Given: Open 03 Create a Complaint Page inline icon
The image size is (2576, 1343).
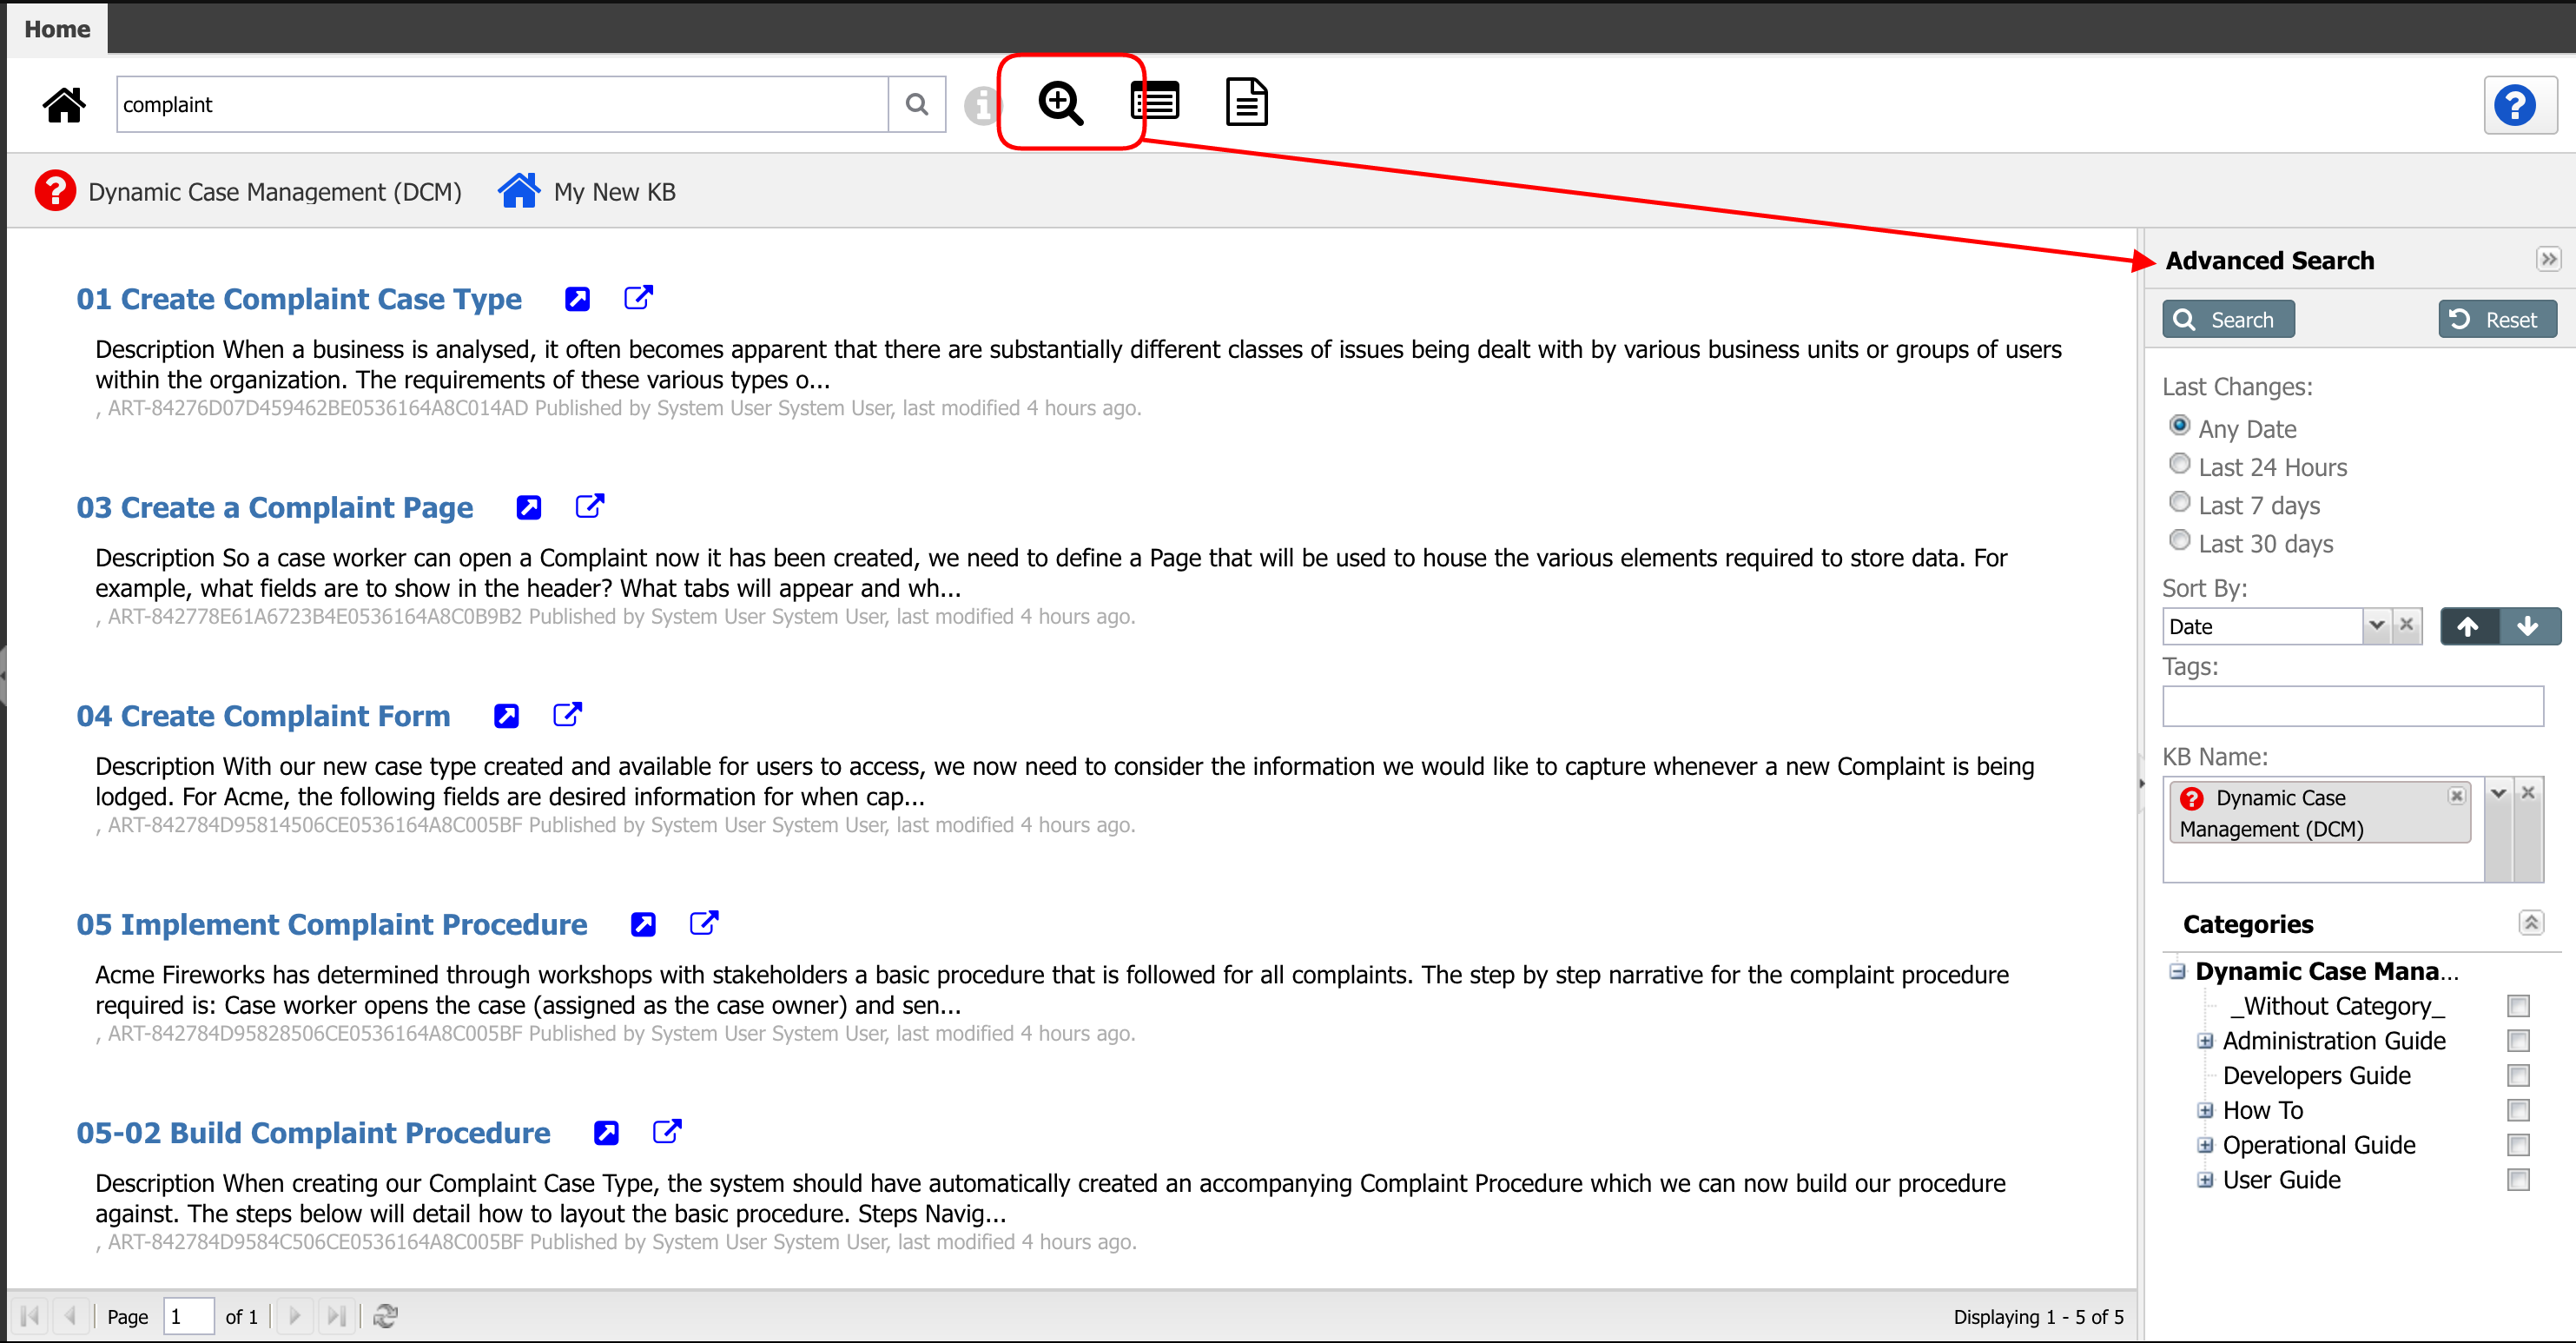Looking at the screenshot, I should tap(529, 508).
